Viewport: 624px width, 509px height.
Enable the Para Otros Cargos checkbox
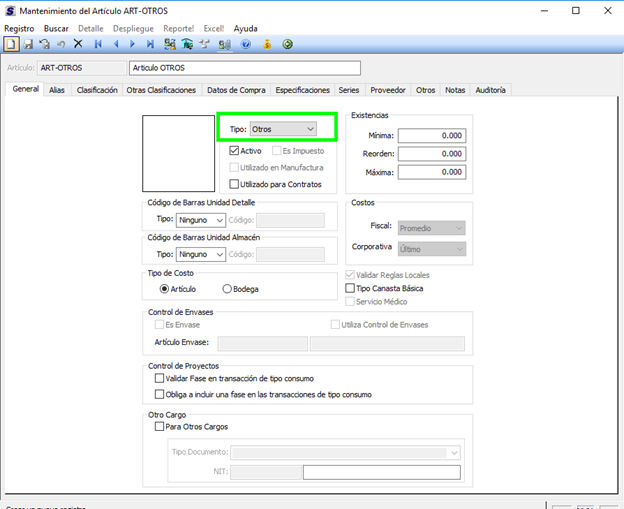(x=159, y=427)
